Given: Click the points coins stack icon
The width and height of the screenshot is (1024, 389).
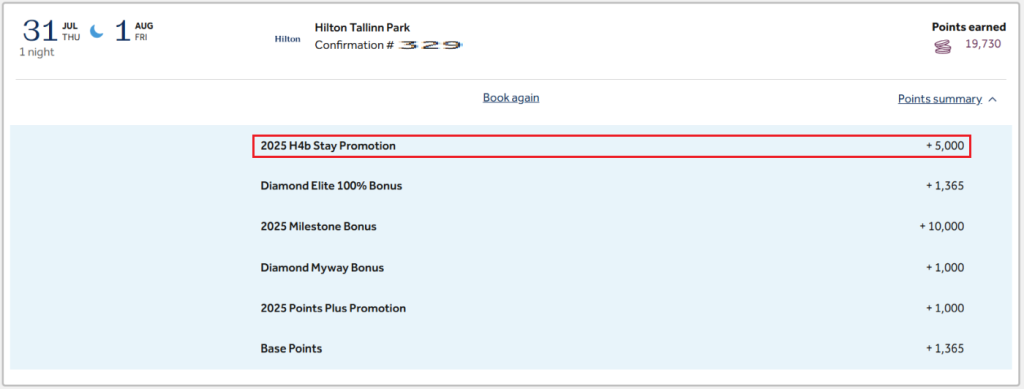Looking at the screenshot, I should pos(942,47).
